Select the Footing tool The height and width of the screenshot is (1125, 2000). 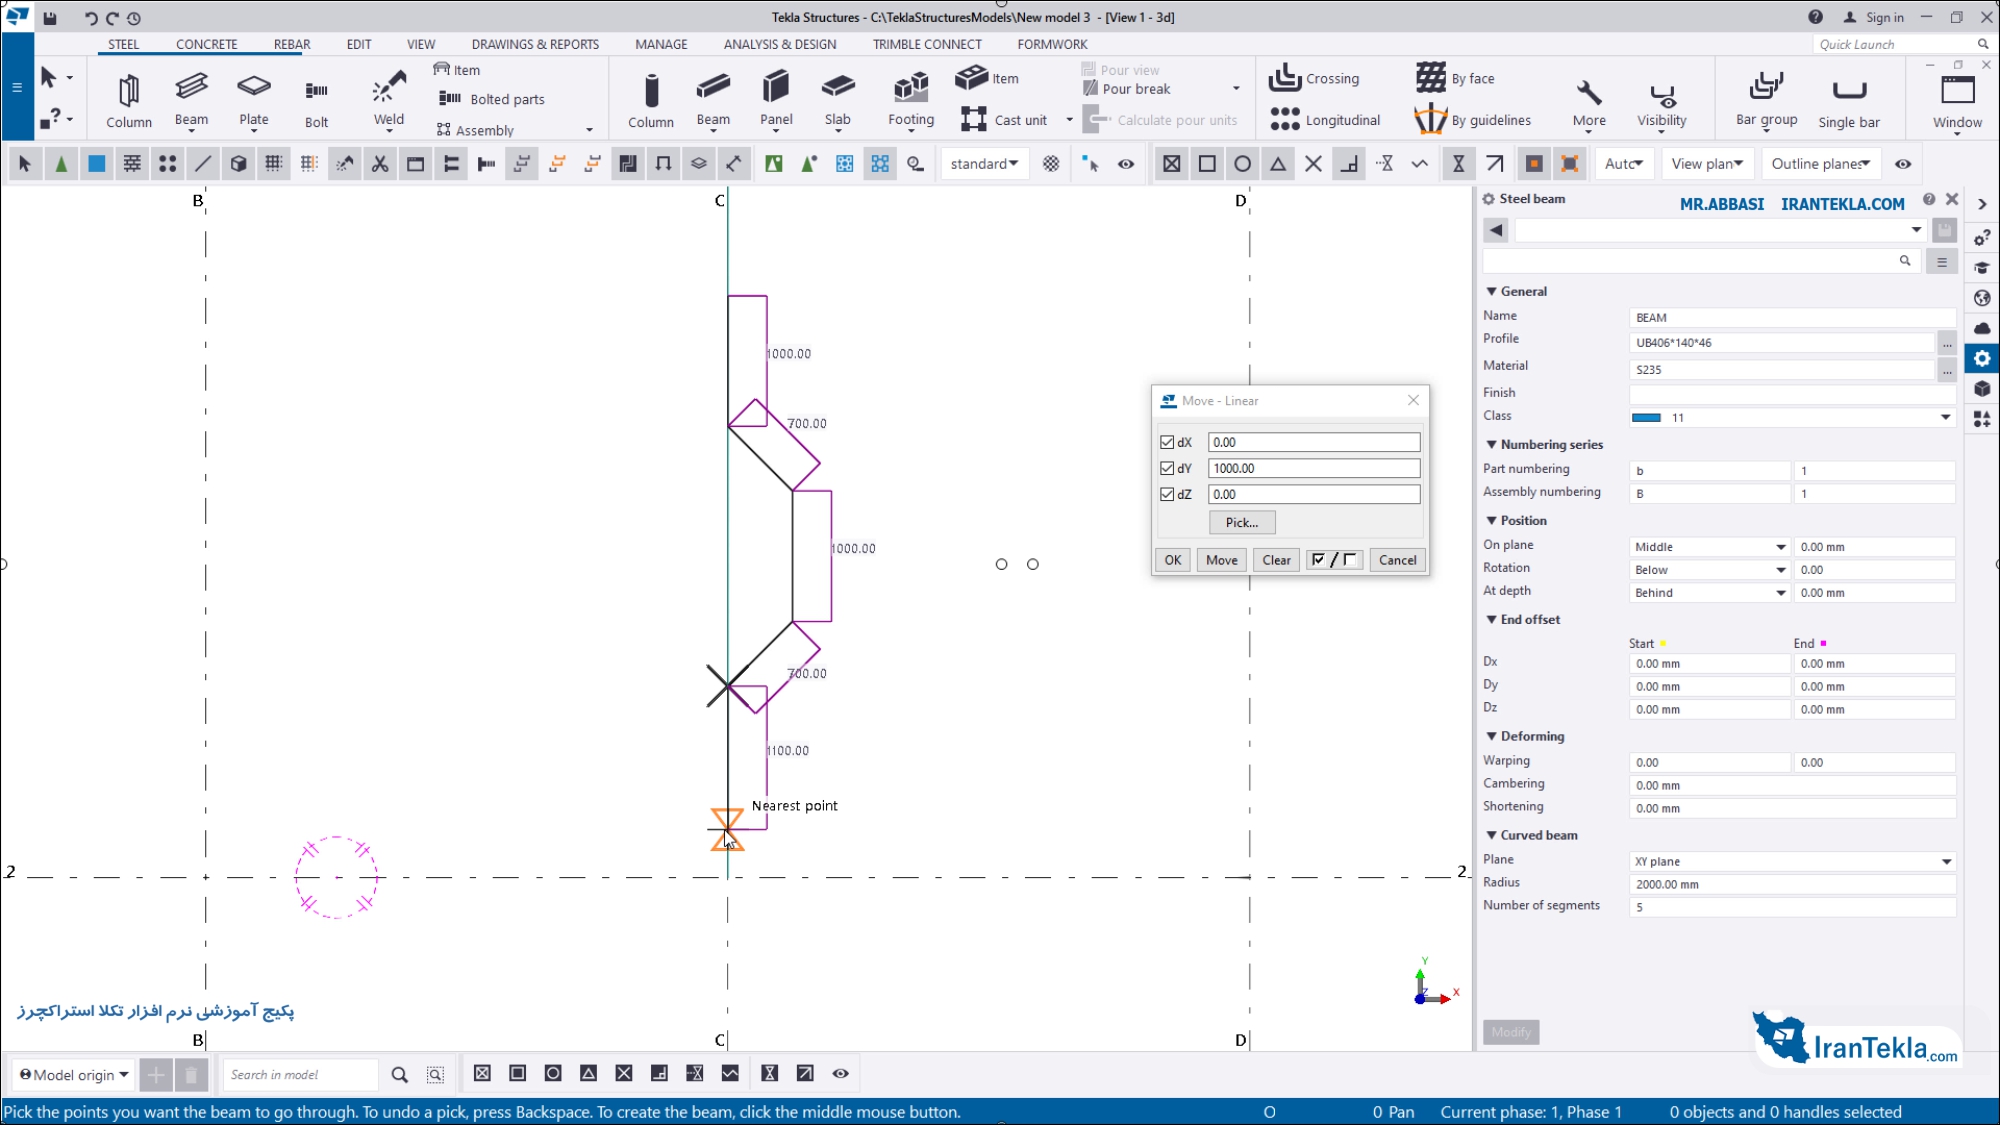point(911,100)
